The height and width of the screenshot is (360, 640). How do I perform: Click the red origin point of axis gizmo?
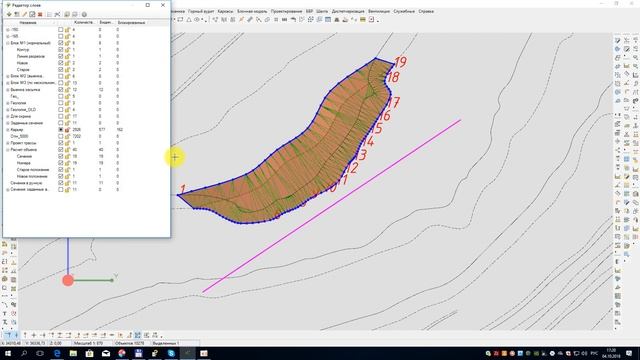point(68,280)
